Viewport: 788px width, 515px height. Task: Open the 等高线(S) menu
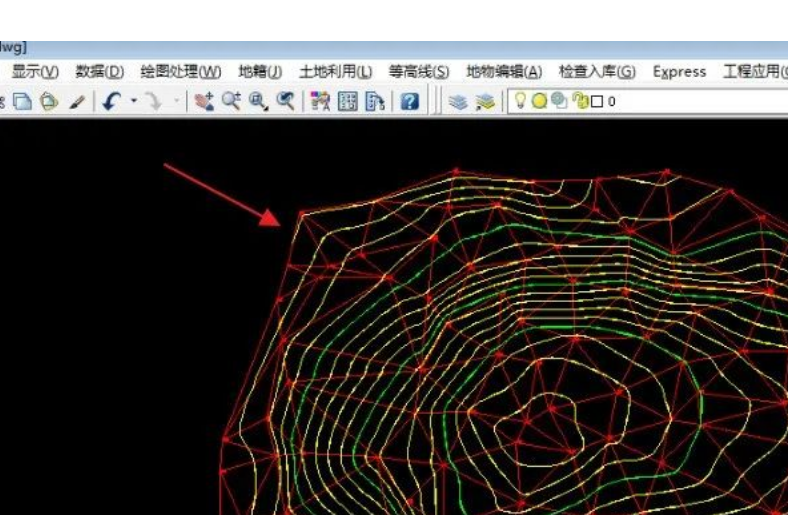418,72
